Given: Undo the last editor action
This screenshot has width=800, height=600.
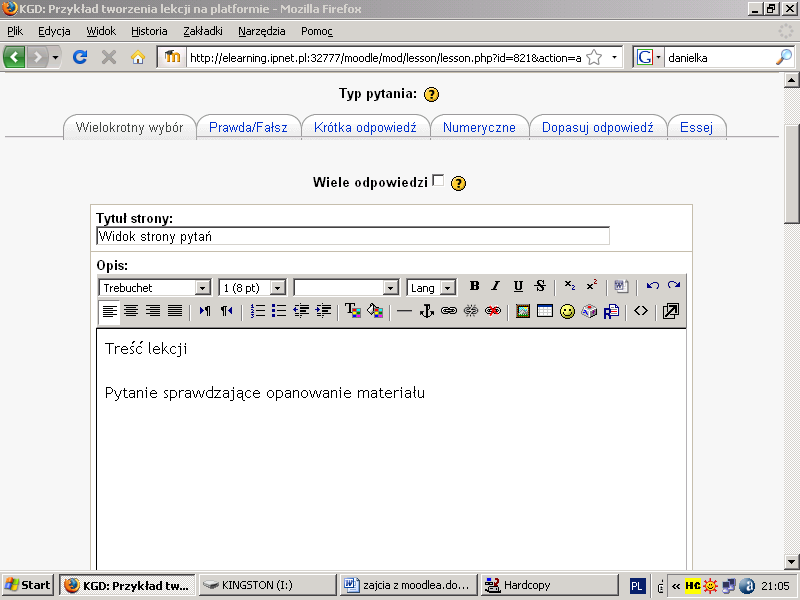Looking at the screenshot, I should [652, 286].
